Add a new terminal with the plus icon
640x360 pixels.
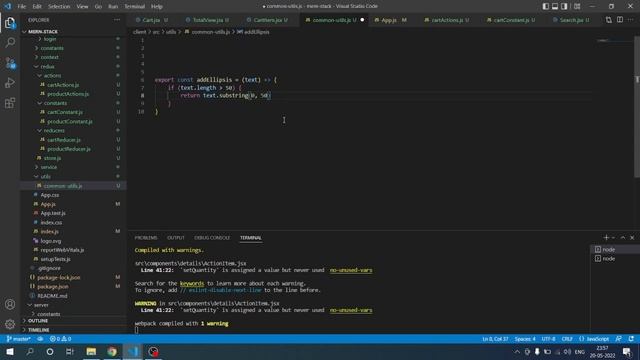(606, 238)
